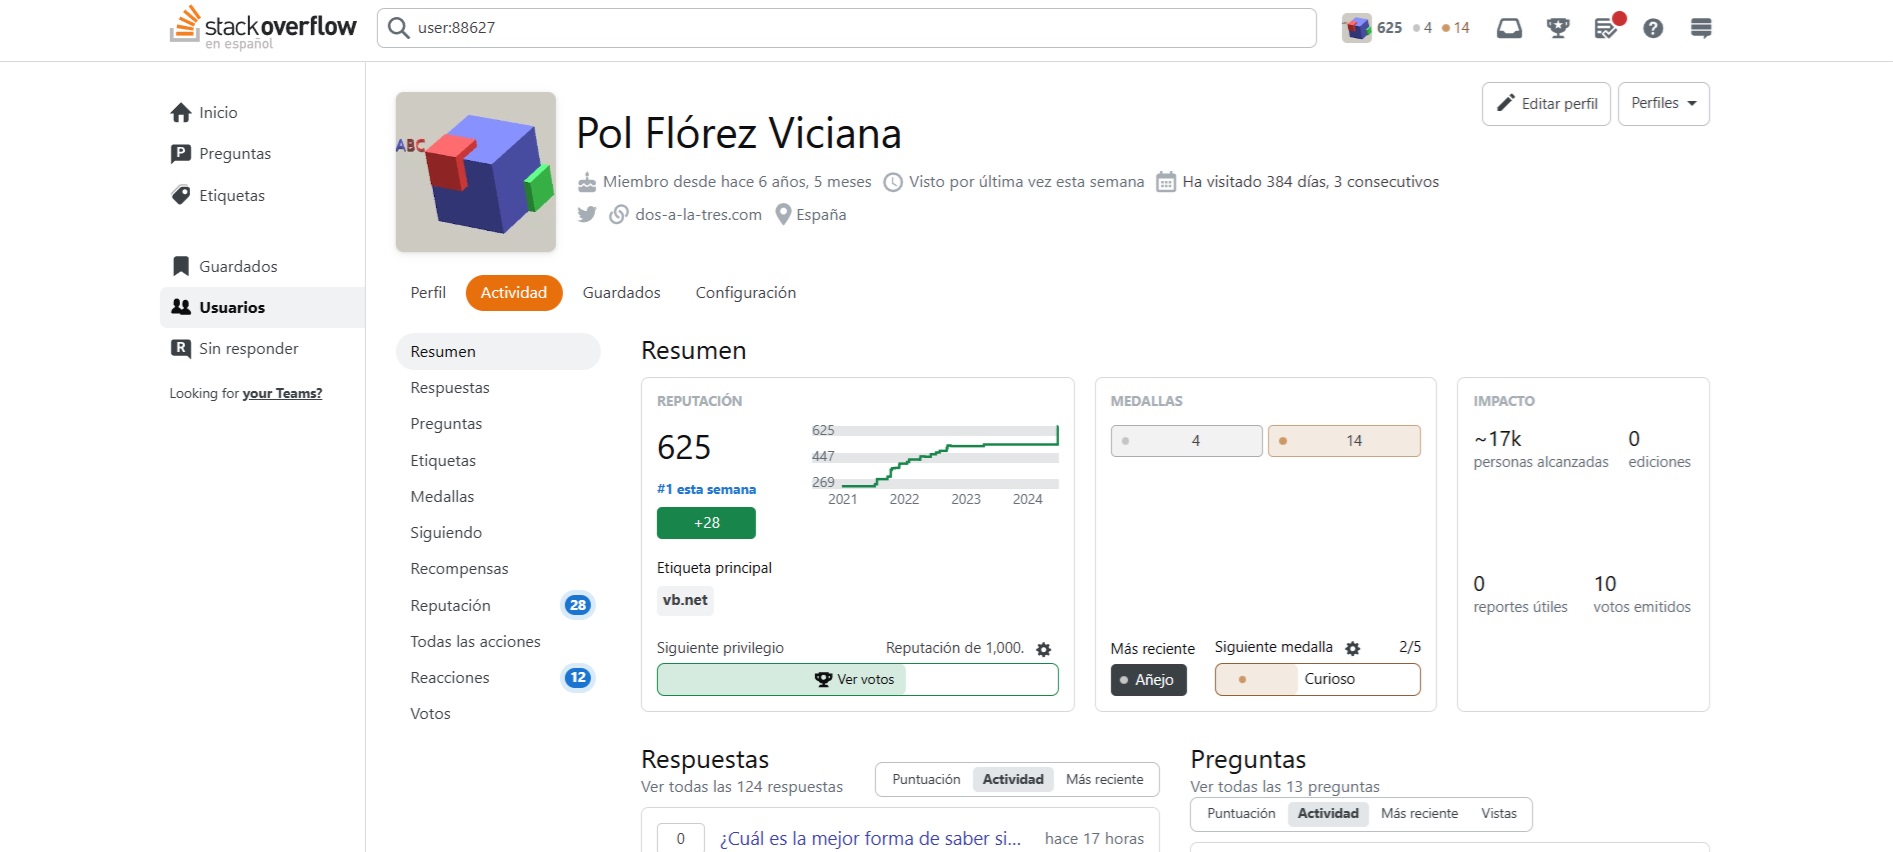Switch to the Perfil tab

pos(428,292)
